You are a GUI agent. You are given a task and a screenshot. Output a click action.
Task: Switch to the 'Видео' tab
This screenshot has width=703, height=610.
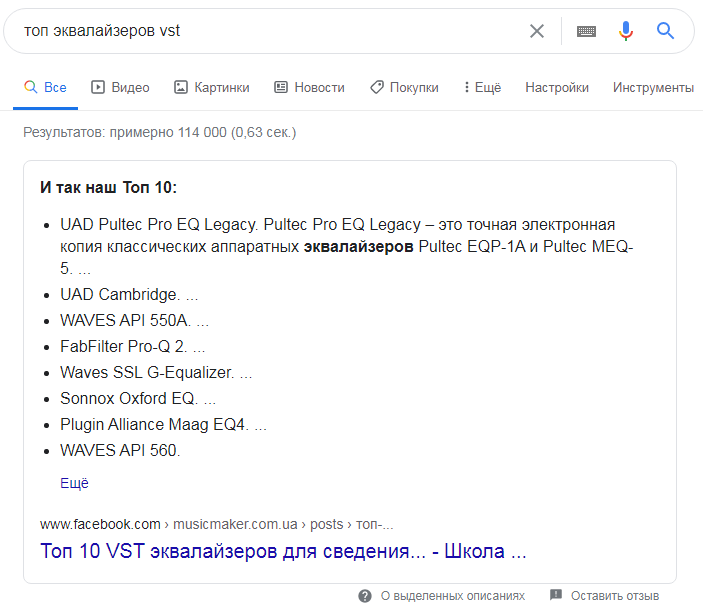coord(120,87)
